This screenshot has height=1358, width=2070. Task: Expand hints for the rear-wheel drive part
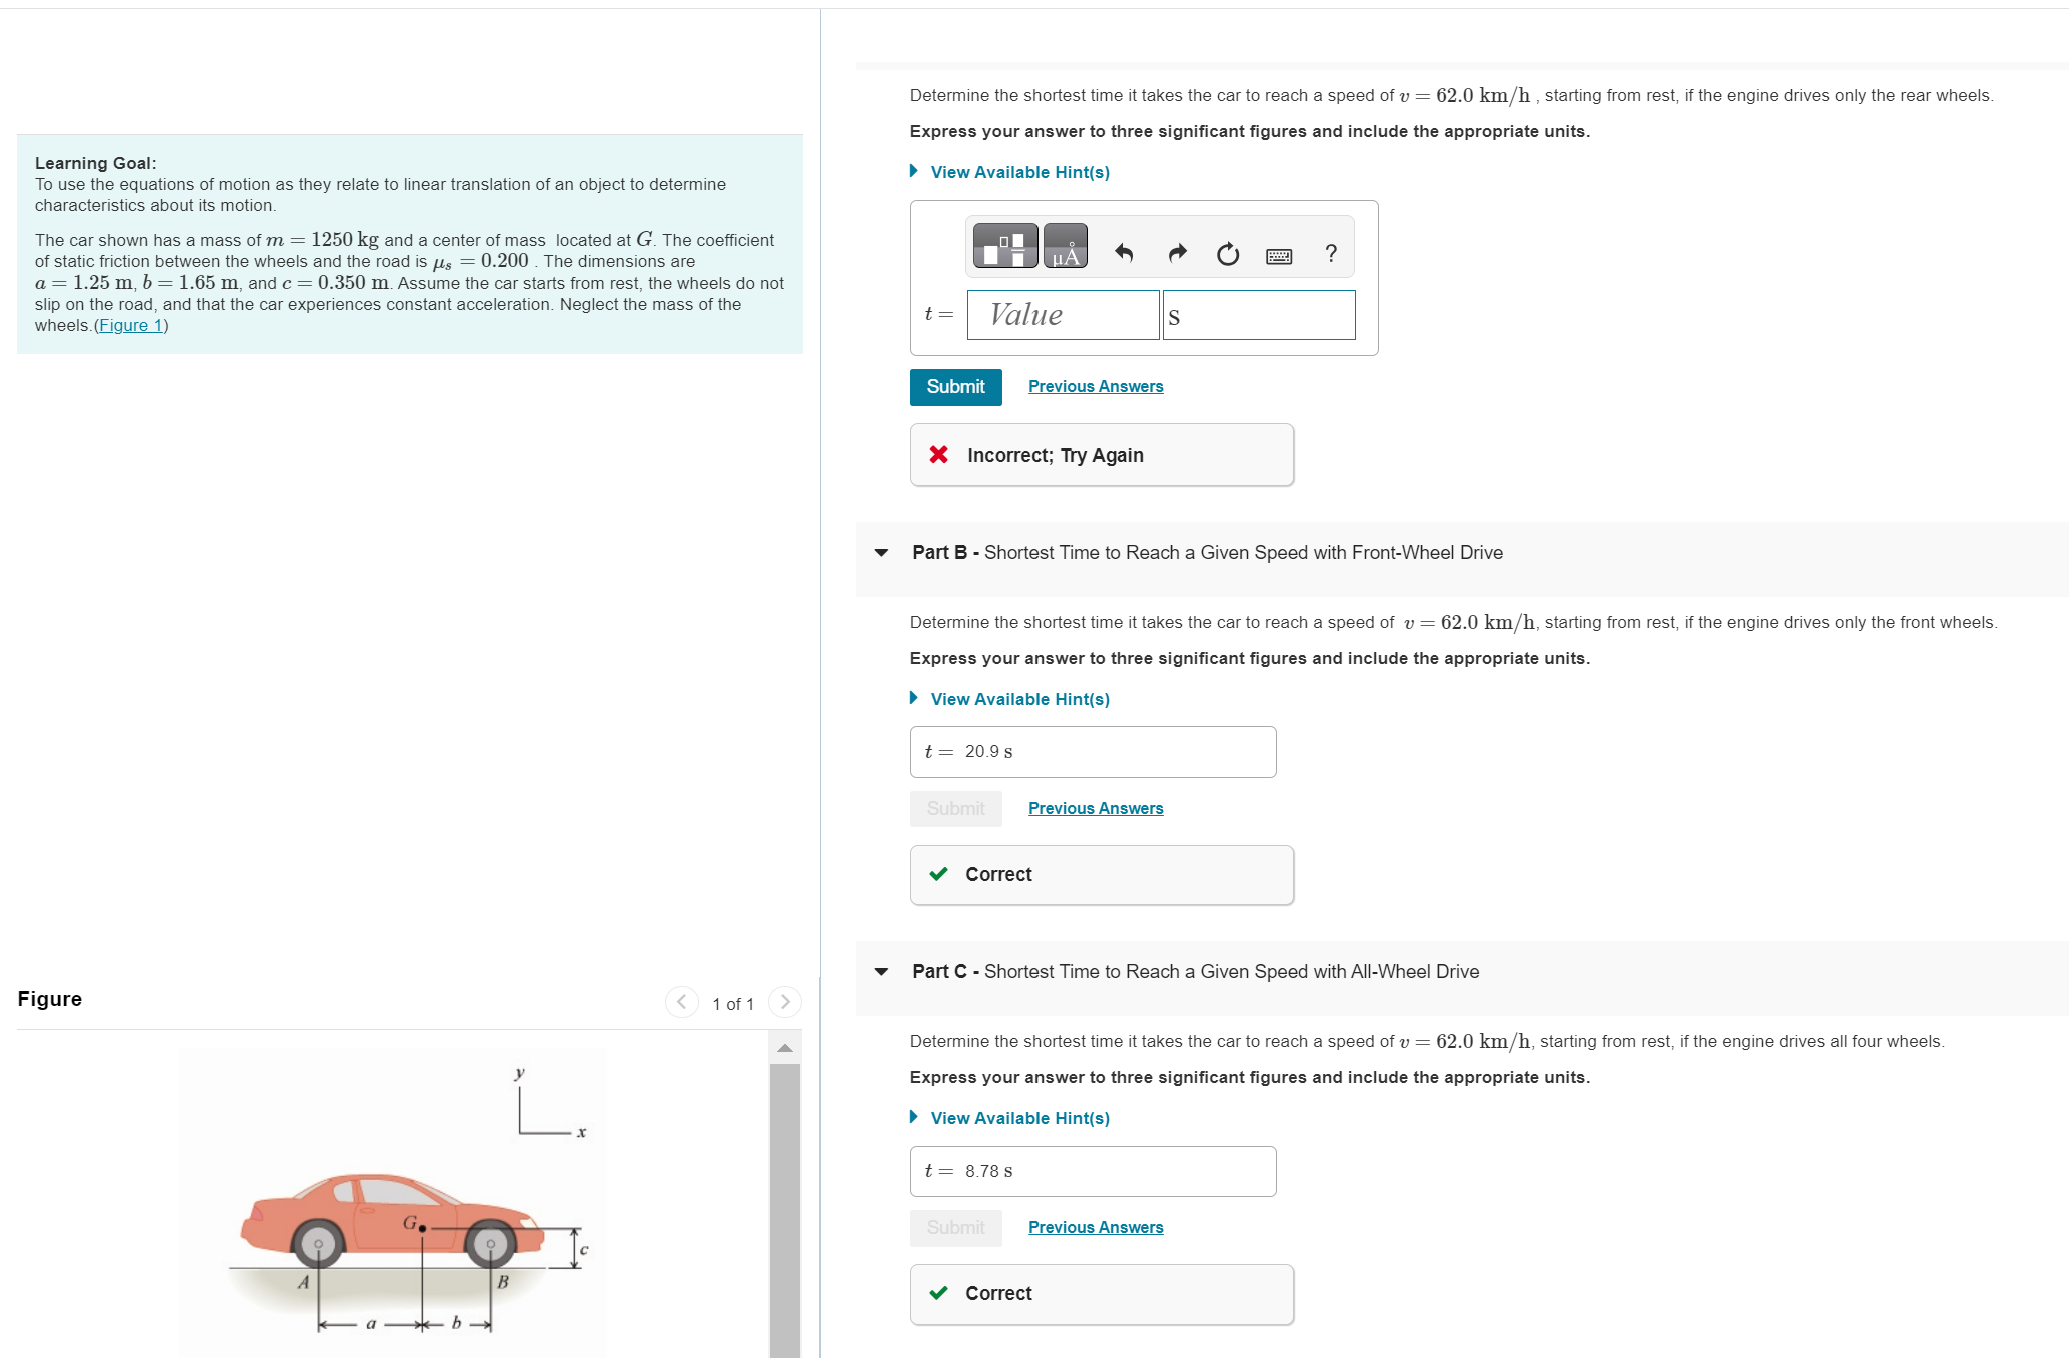pos(1019,172)
